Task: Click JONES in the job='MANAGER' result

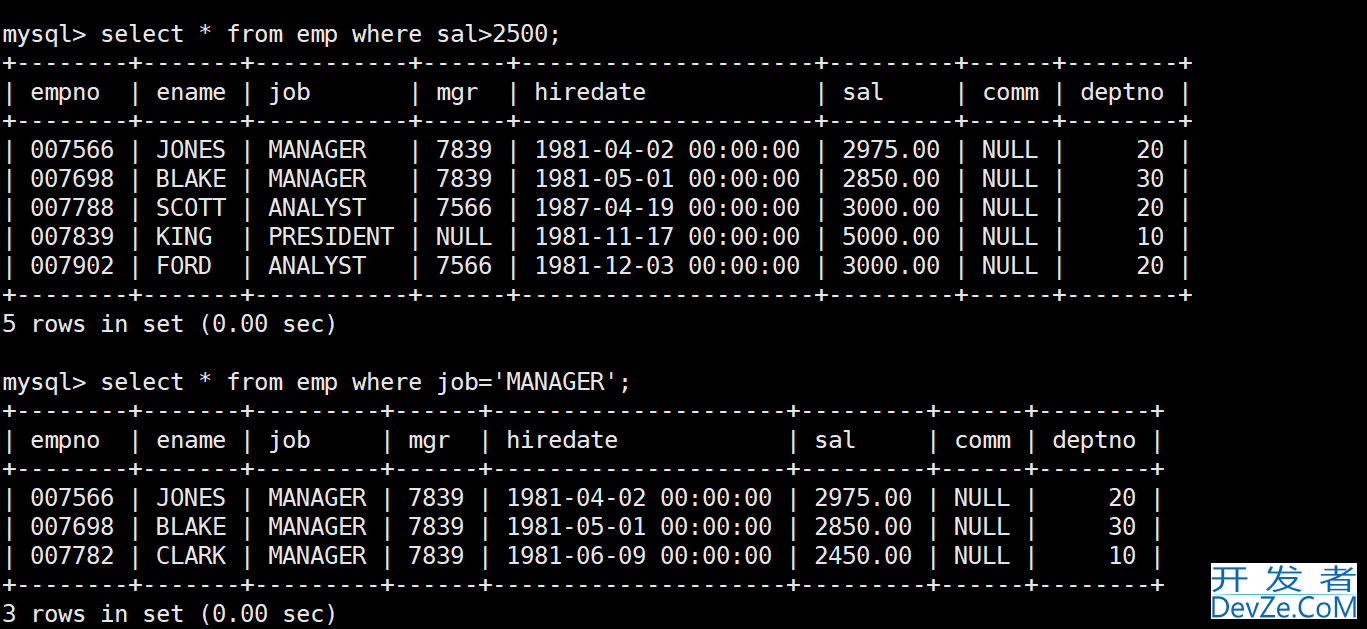Action: coord(191,498)
